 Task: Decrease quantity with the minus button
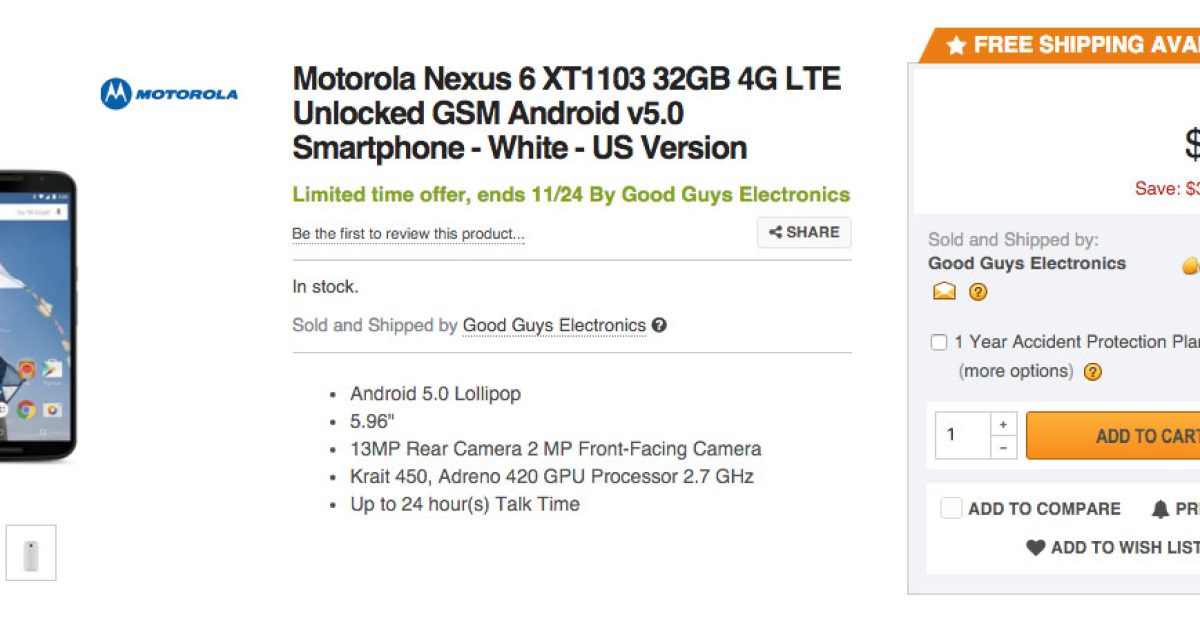[x=1003, y=448]
